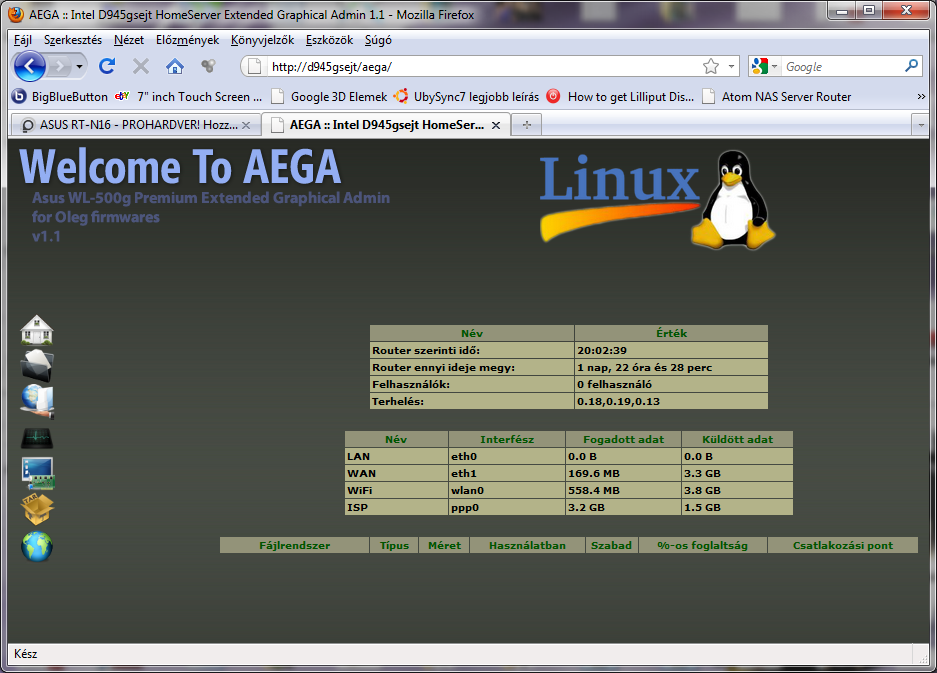This screenshot has width=937, height=673.
Task: Go to the browser Home page icon
Action: (x=174, y=66)
